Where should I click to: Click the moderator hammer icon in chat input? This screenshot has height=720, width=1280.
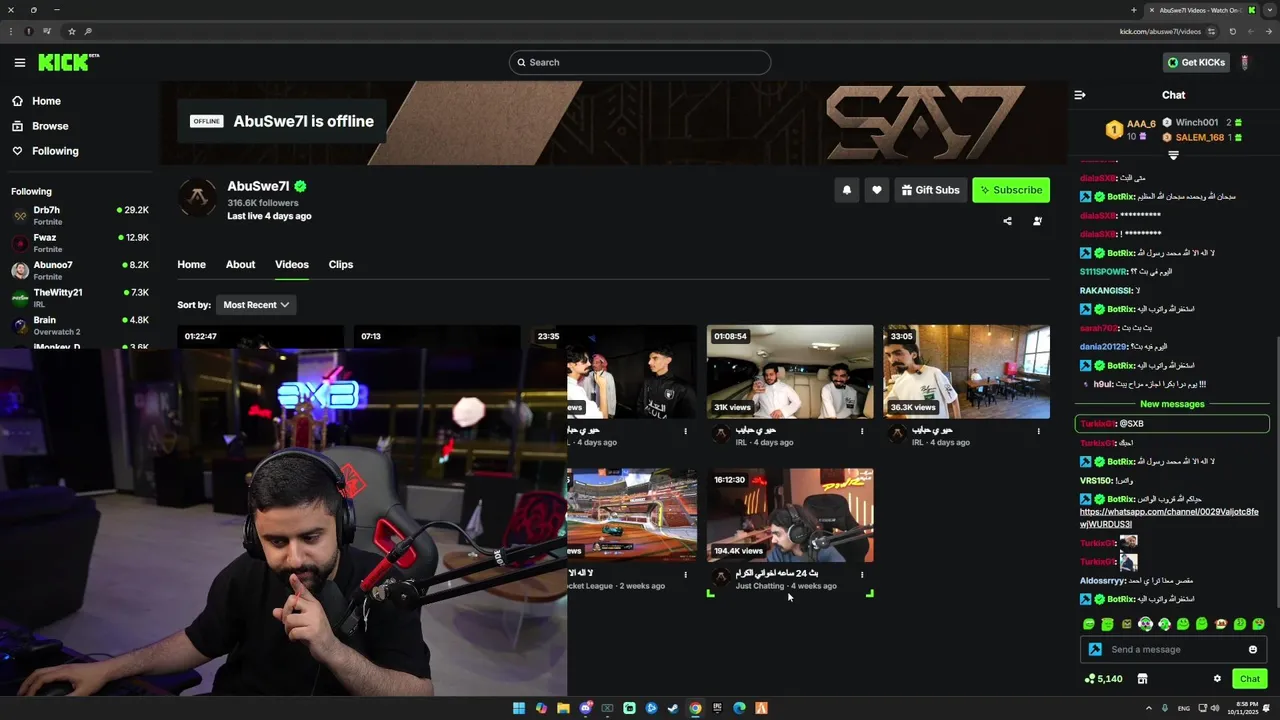[x=1095, y=650]
